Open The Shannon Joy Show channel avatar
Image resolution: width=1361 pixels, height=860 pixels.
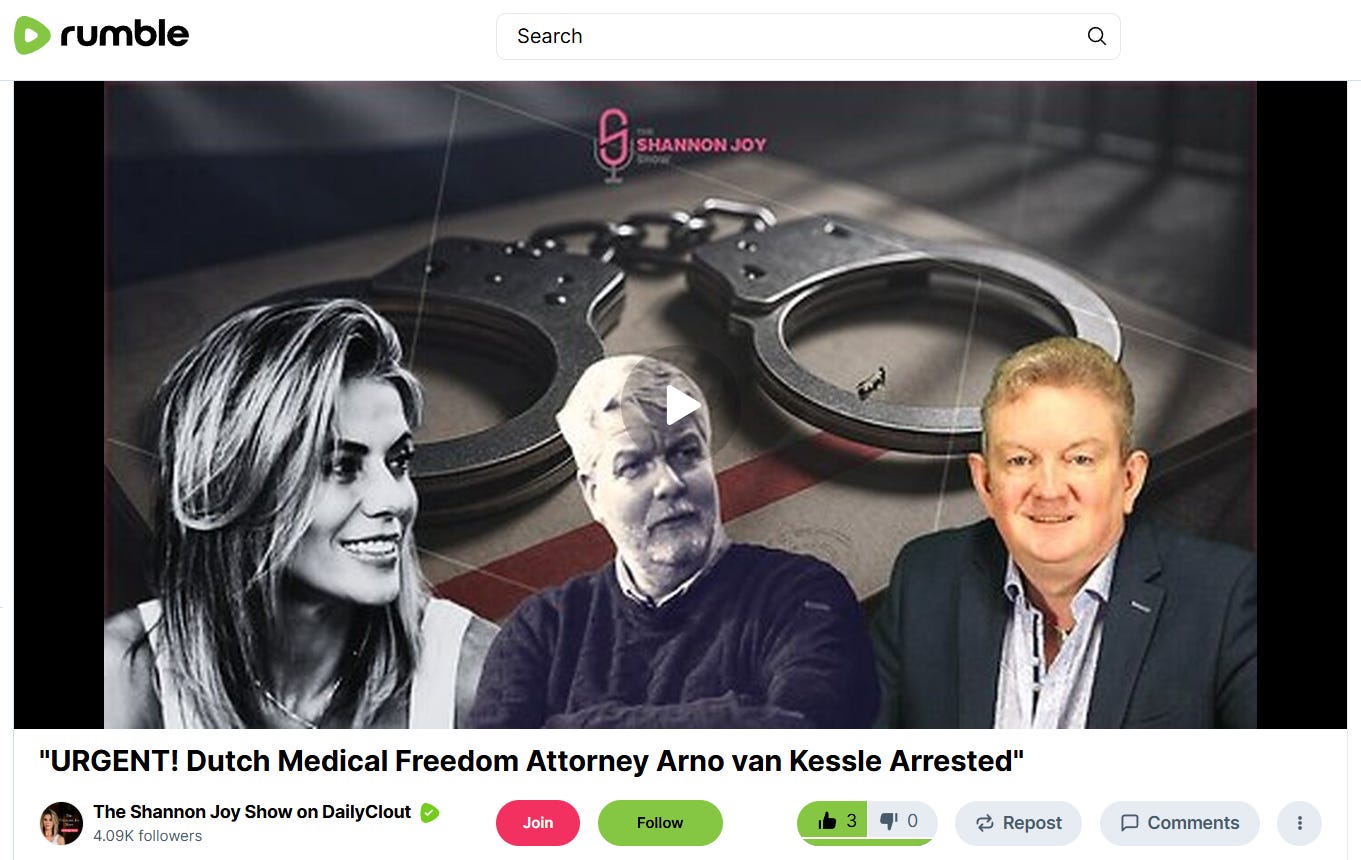pyautogui.click(x=61, y=823)
